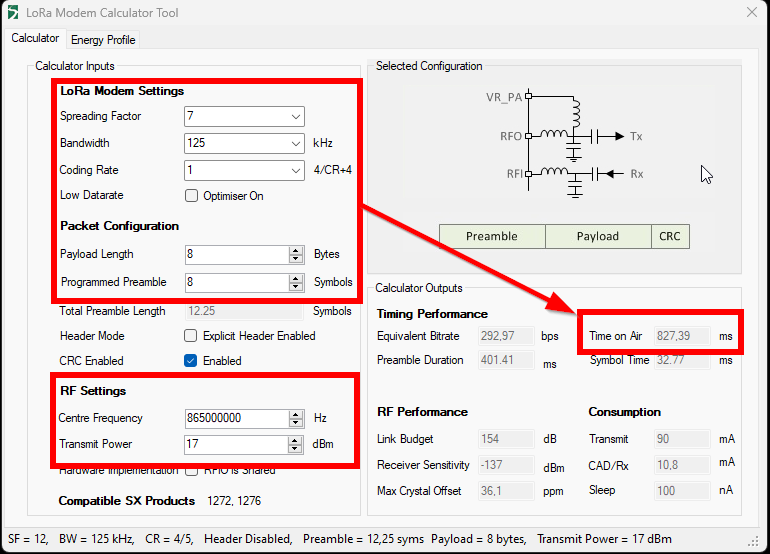Click the Payload block in packet diagram
The height and width of the screenshot is (554, 770).
coord(598,237)
